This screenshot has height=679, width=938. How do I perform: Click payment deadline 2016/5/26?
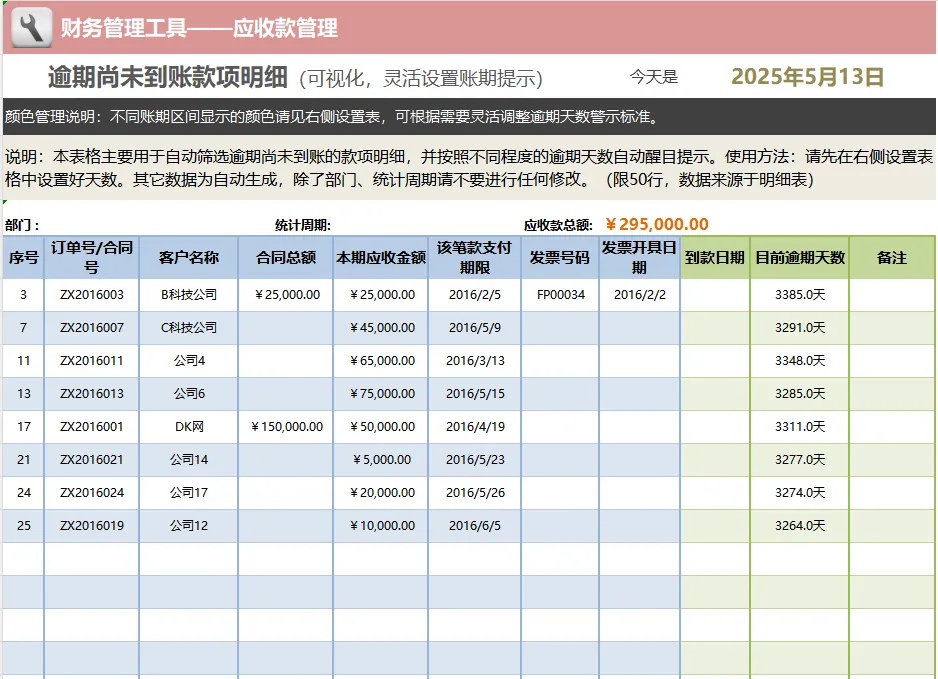point(475,492)
